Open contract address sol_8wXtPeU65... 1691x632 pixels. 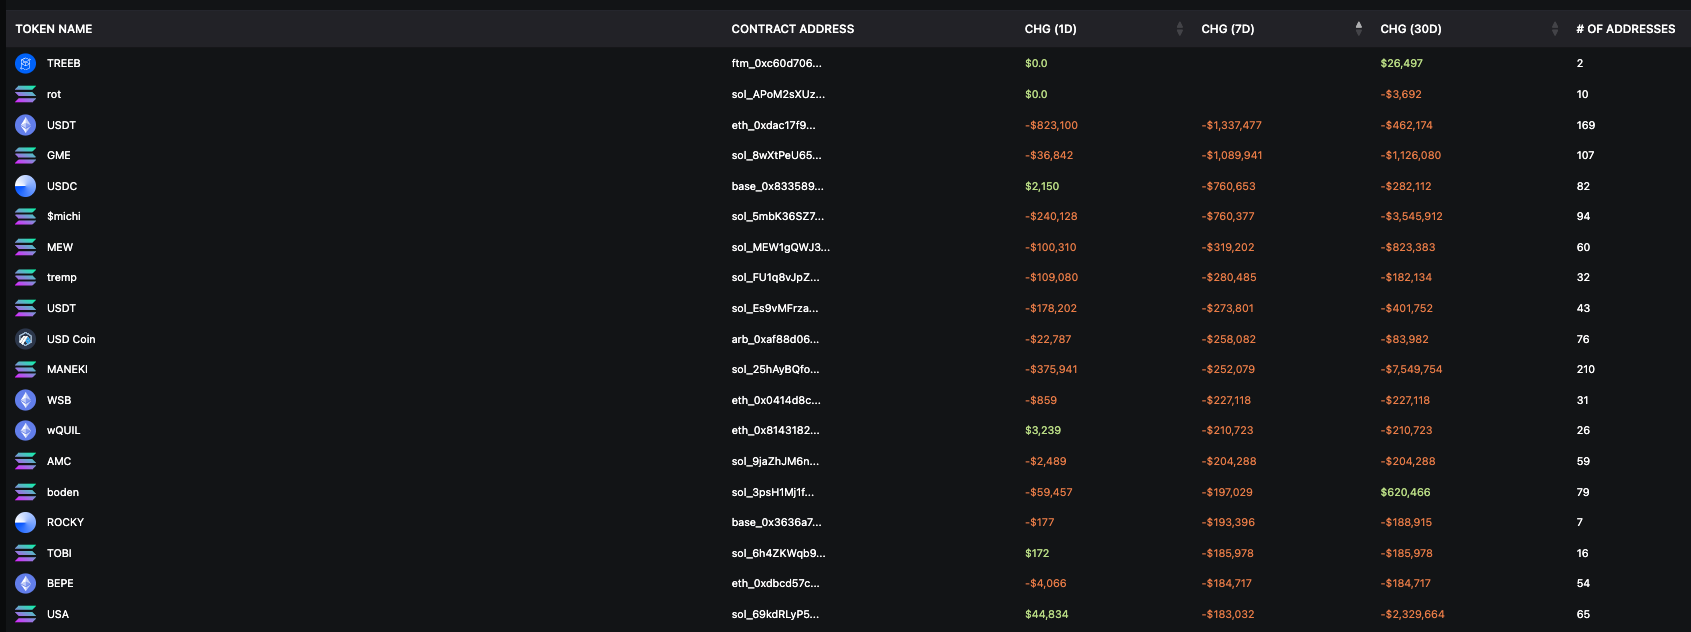pos(776,155)
